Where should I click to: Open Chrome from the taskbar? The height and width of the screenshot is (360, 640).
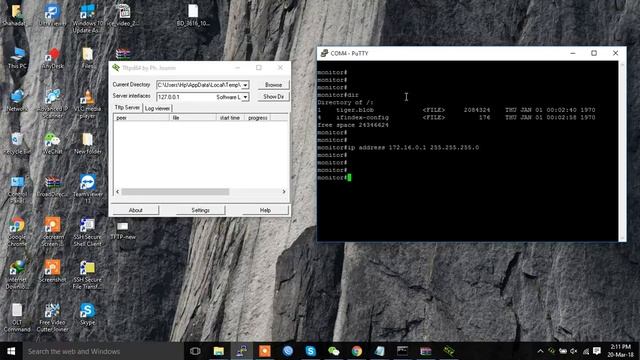tap(357, 351)
